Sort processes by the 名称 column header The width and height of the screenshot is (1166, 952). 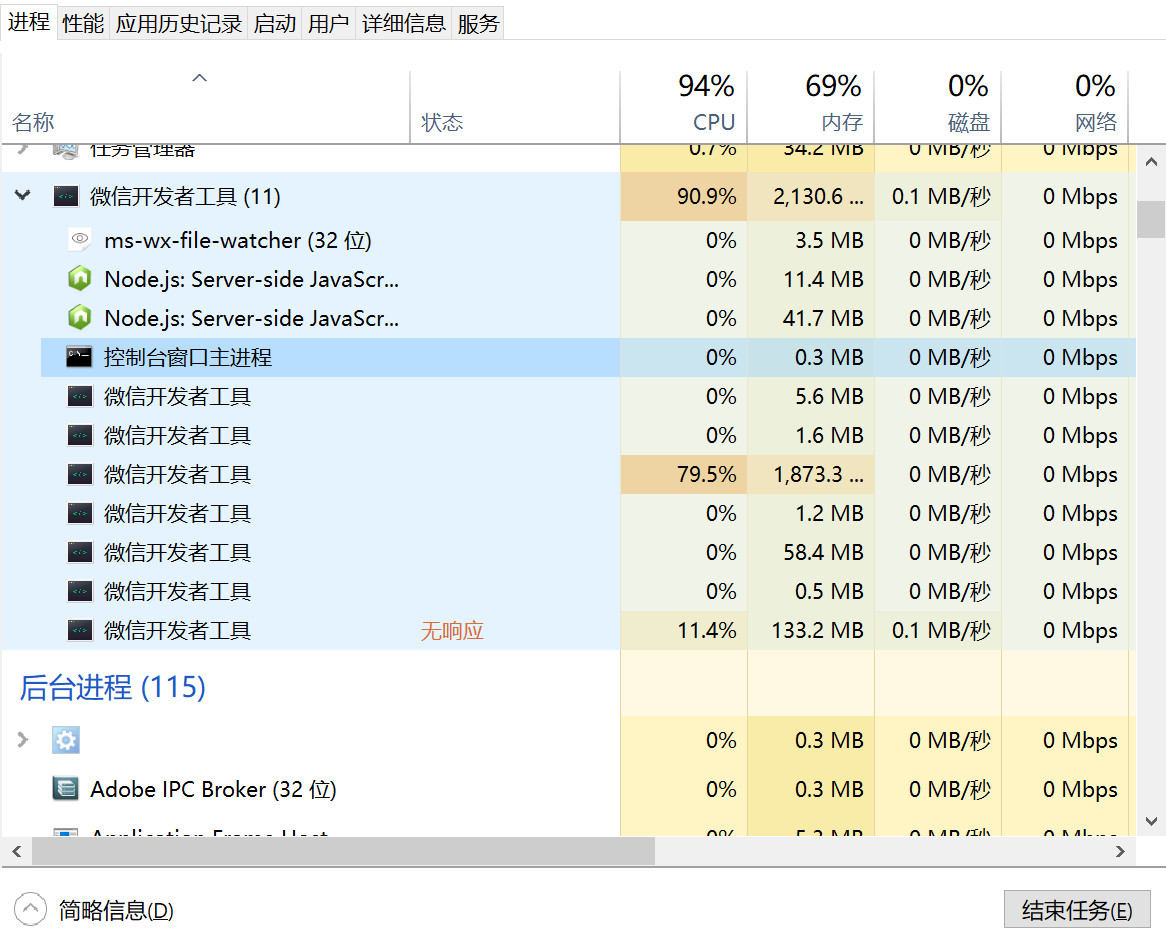(205, 106)
